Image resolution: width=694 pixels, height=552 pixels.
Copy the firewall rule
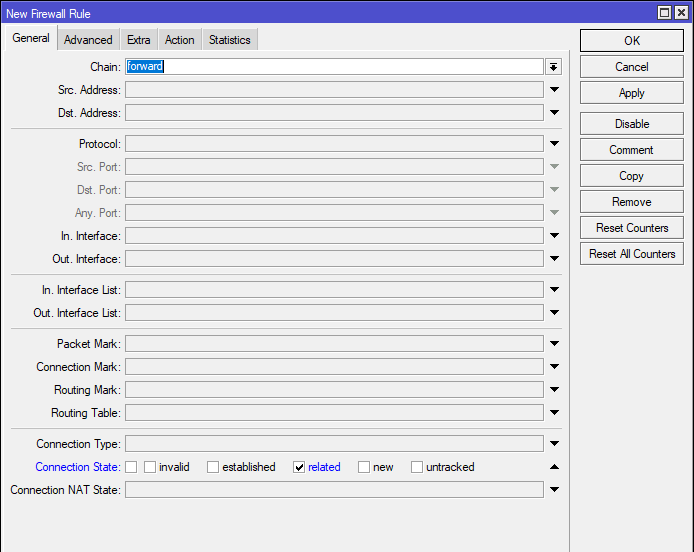click(632, 176)
